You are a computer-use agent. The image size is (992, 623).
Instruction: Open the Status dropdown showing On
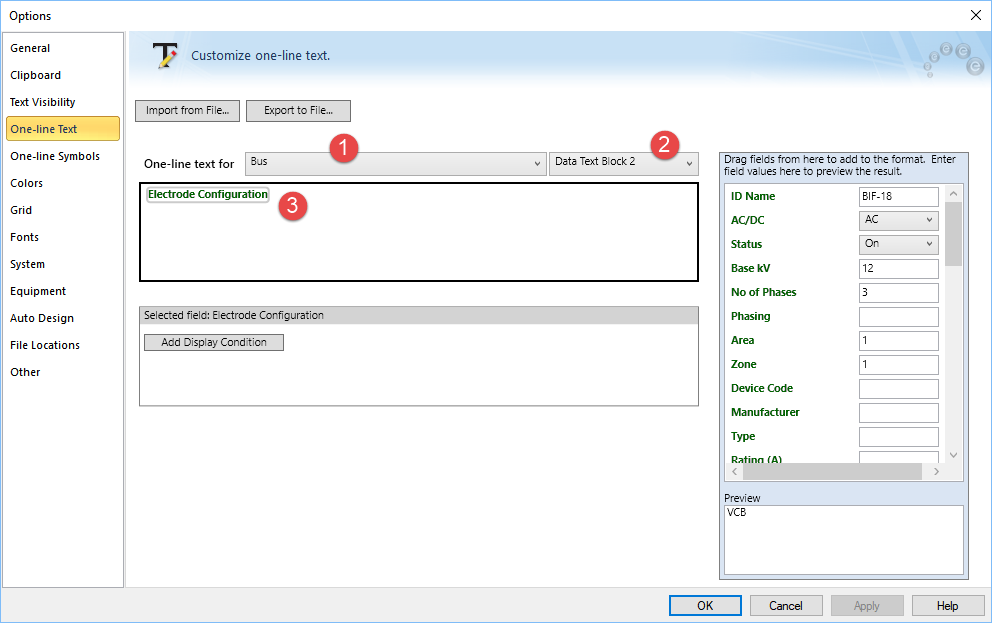coord(898,244)
